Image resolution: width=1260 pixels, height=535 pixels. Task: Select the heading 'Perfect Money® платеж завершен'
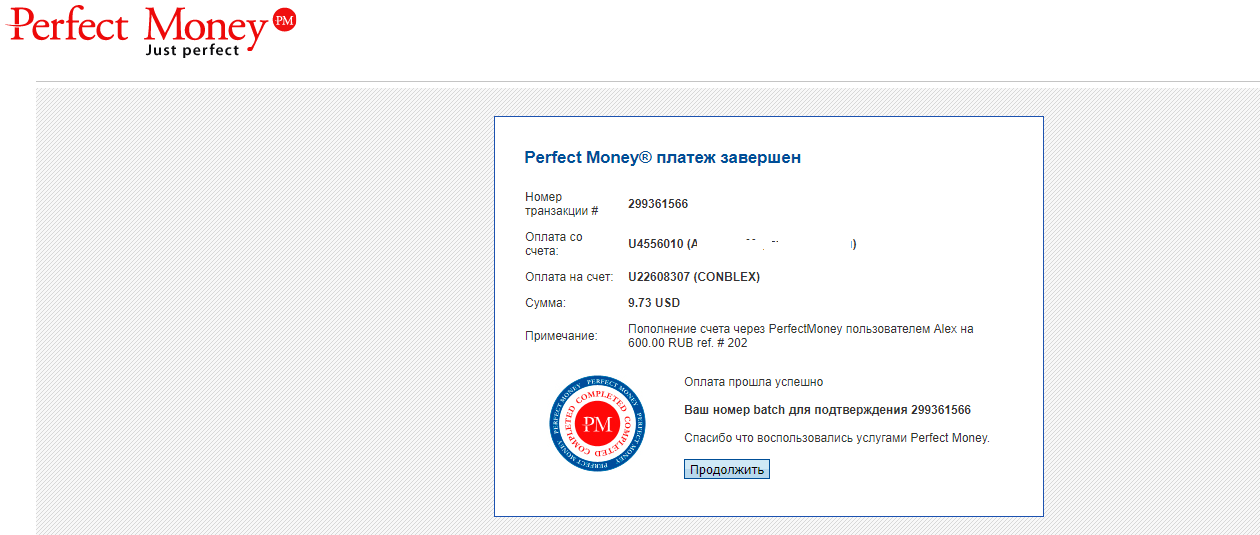point(663,158)
